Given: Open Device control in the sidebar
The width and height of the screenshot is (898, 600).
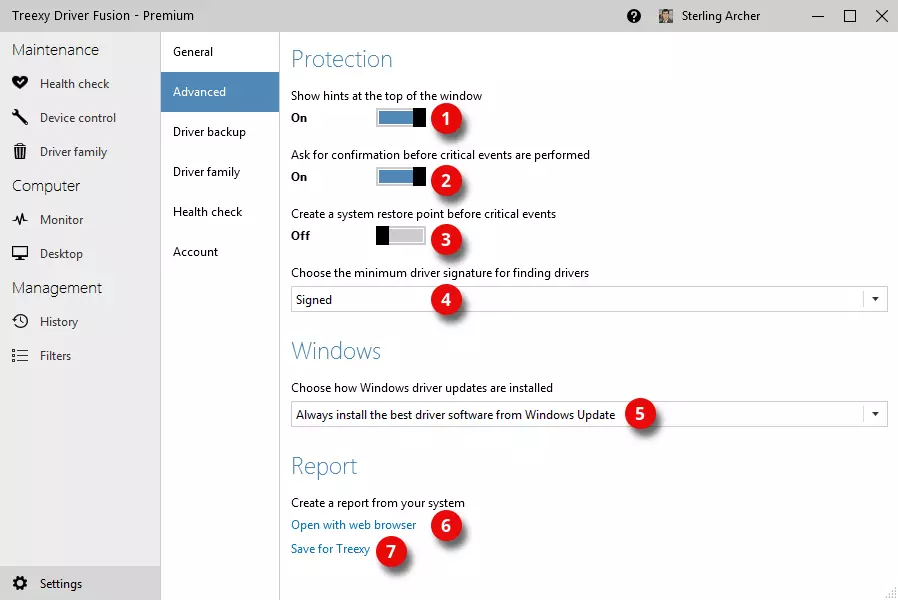Looking at the screenshot, I should click(x=78, y=117).
